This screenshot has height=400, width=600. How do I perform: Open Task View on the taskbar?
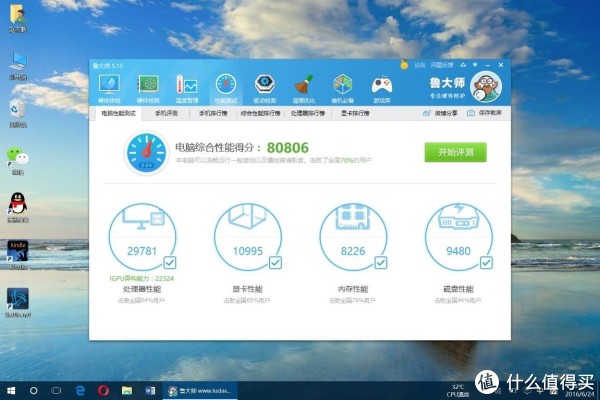pos(56,390)
